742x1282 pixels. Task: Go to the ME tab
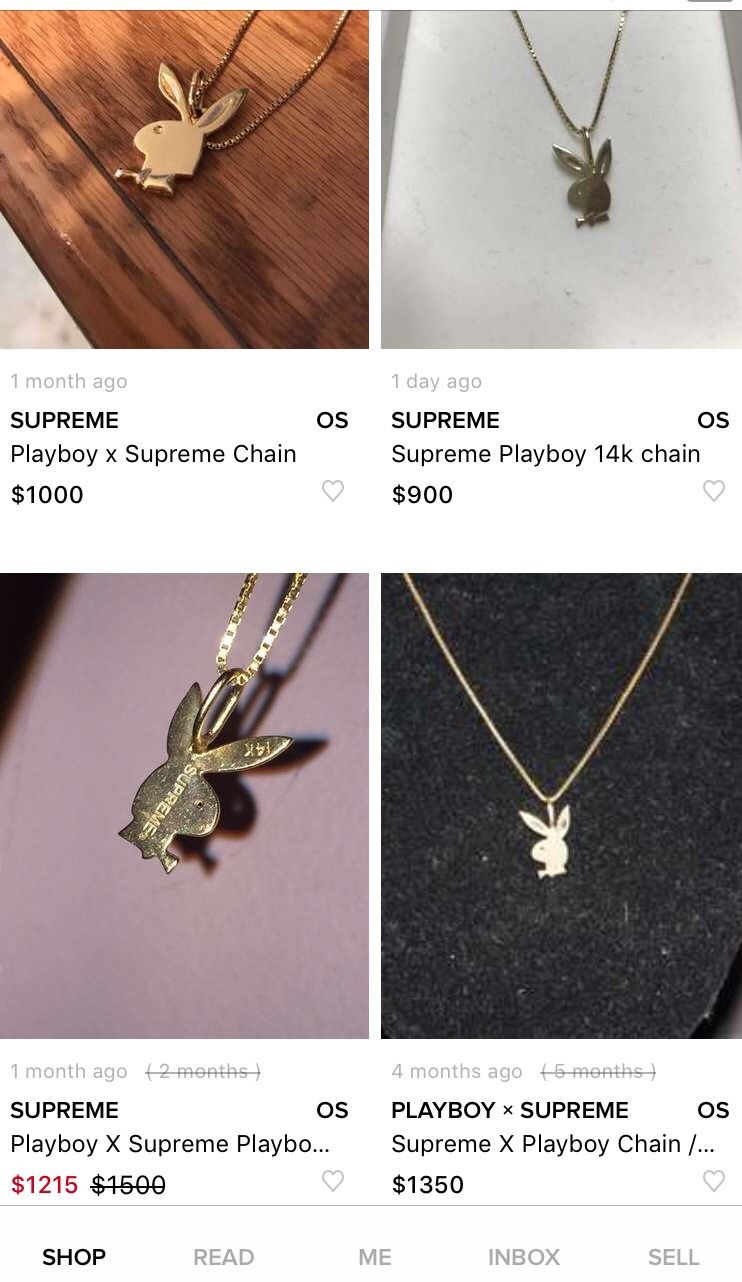pos(375,1256)
